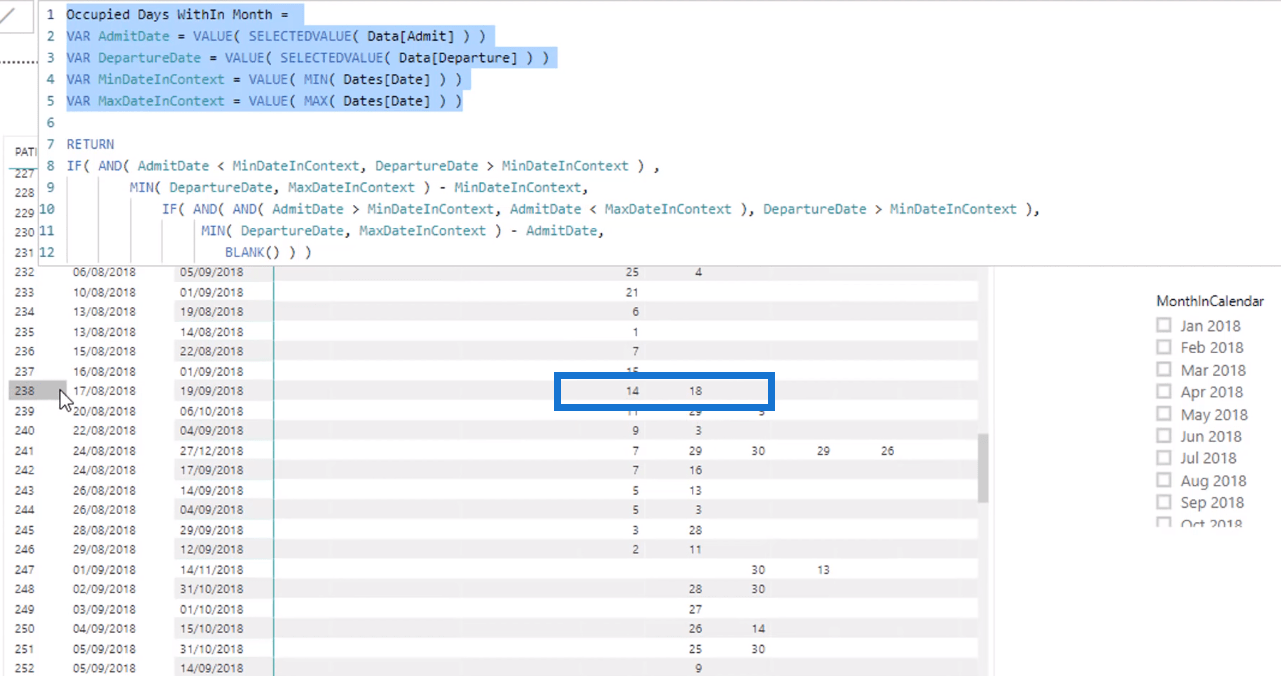Viewport: 1281px width, 676px height.
Task: Click value 21 in row 233
Action: tap(632, 292)
